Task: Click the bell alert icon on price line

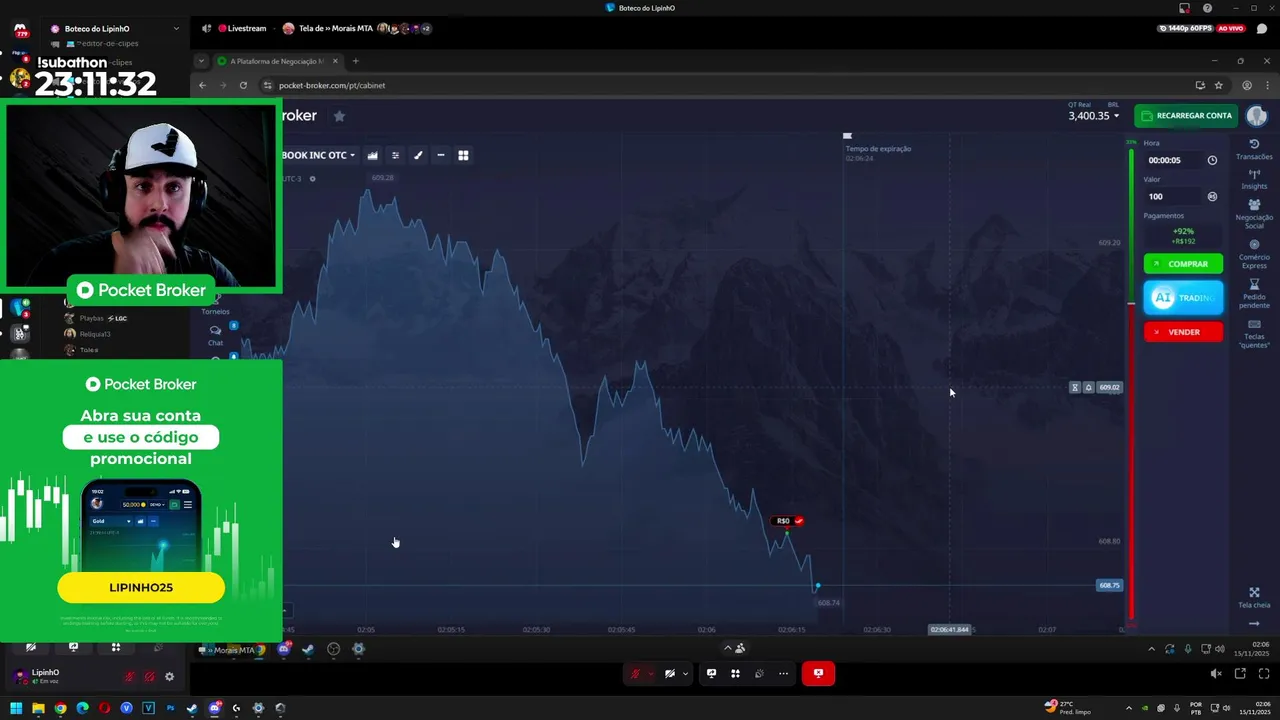Action: 1088,387
